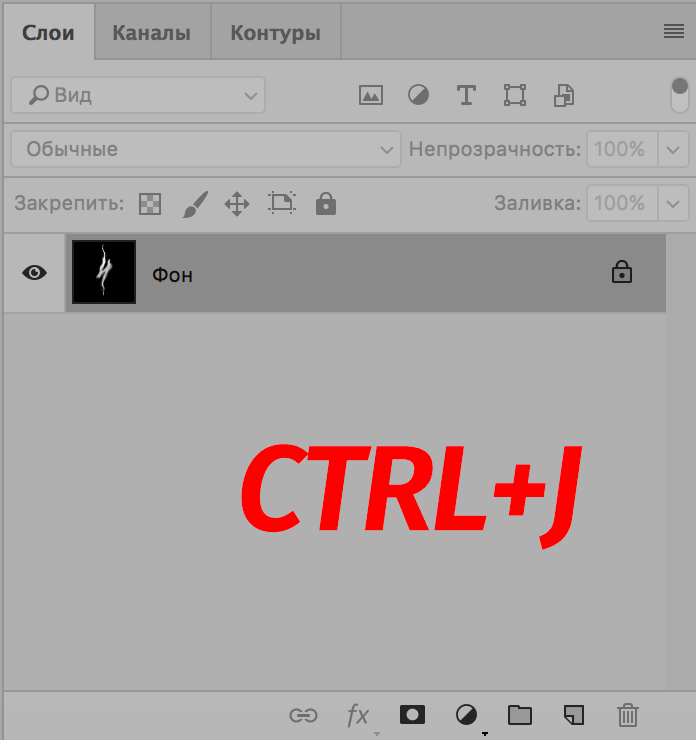Image resolution: width=696 pixels, height=740 pixels.
Task: Filter layers by pixel layers icon
Action: coord(371,95)
